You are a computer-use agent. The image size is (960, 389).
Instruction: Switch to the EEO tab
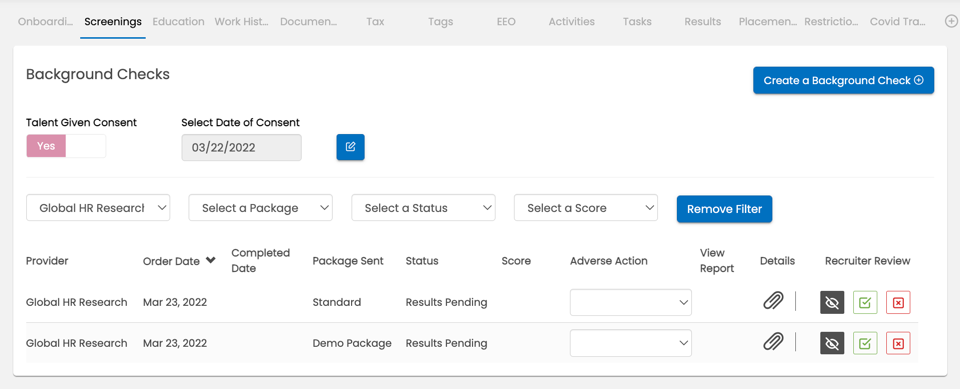coord(506,21)
